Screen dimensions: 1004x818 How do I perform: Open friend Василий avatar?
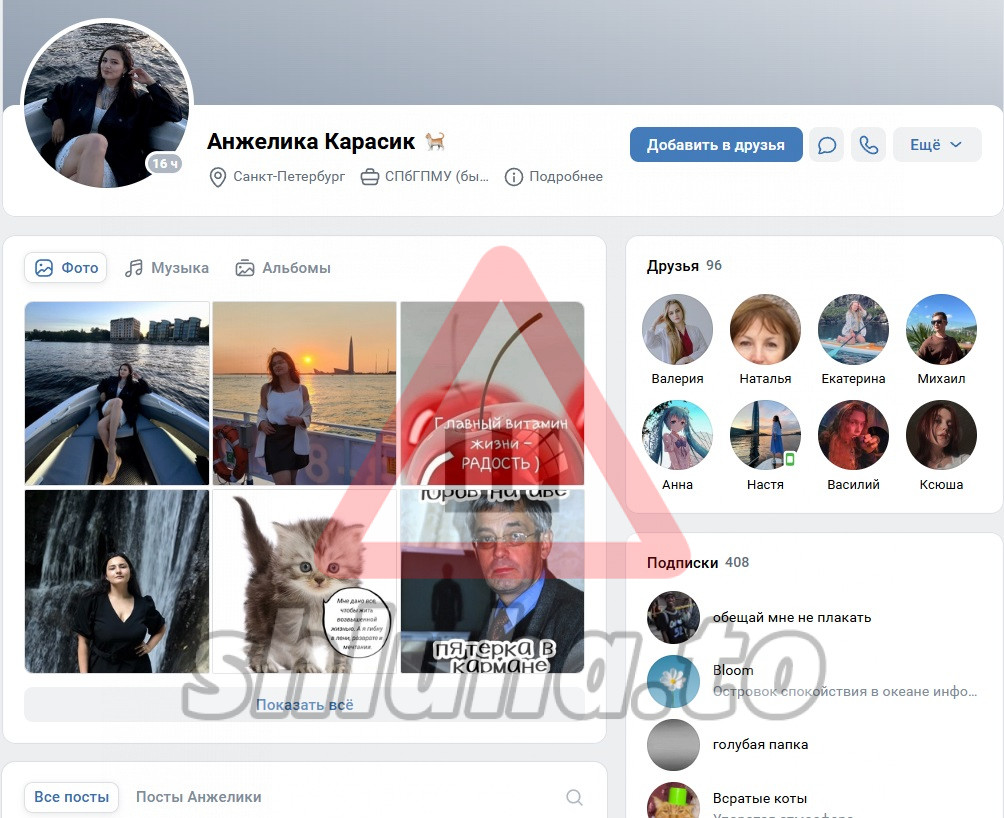[x=854, y=435]
